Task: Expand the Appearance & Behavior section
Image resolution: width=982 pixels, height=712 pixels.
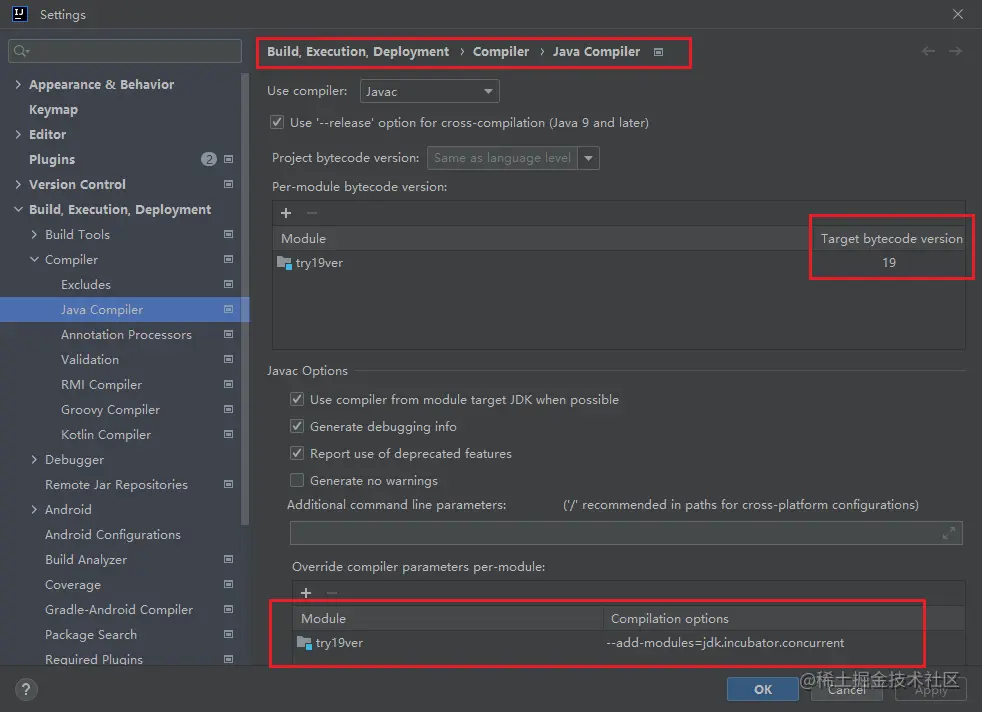Action: tap(18, 84)
